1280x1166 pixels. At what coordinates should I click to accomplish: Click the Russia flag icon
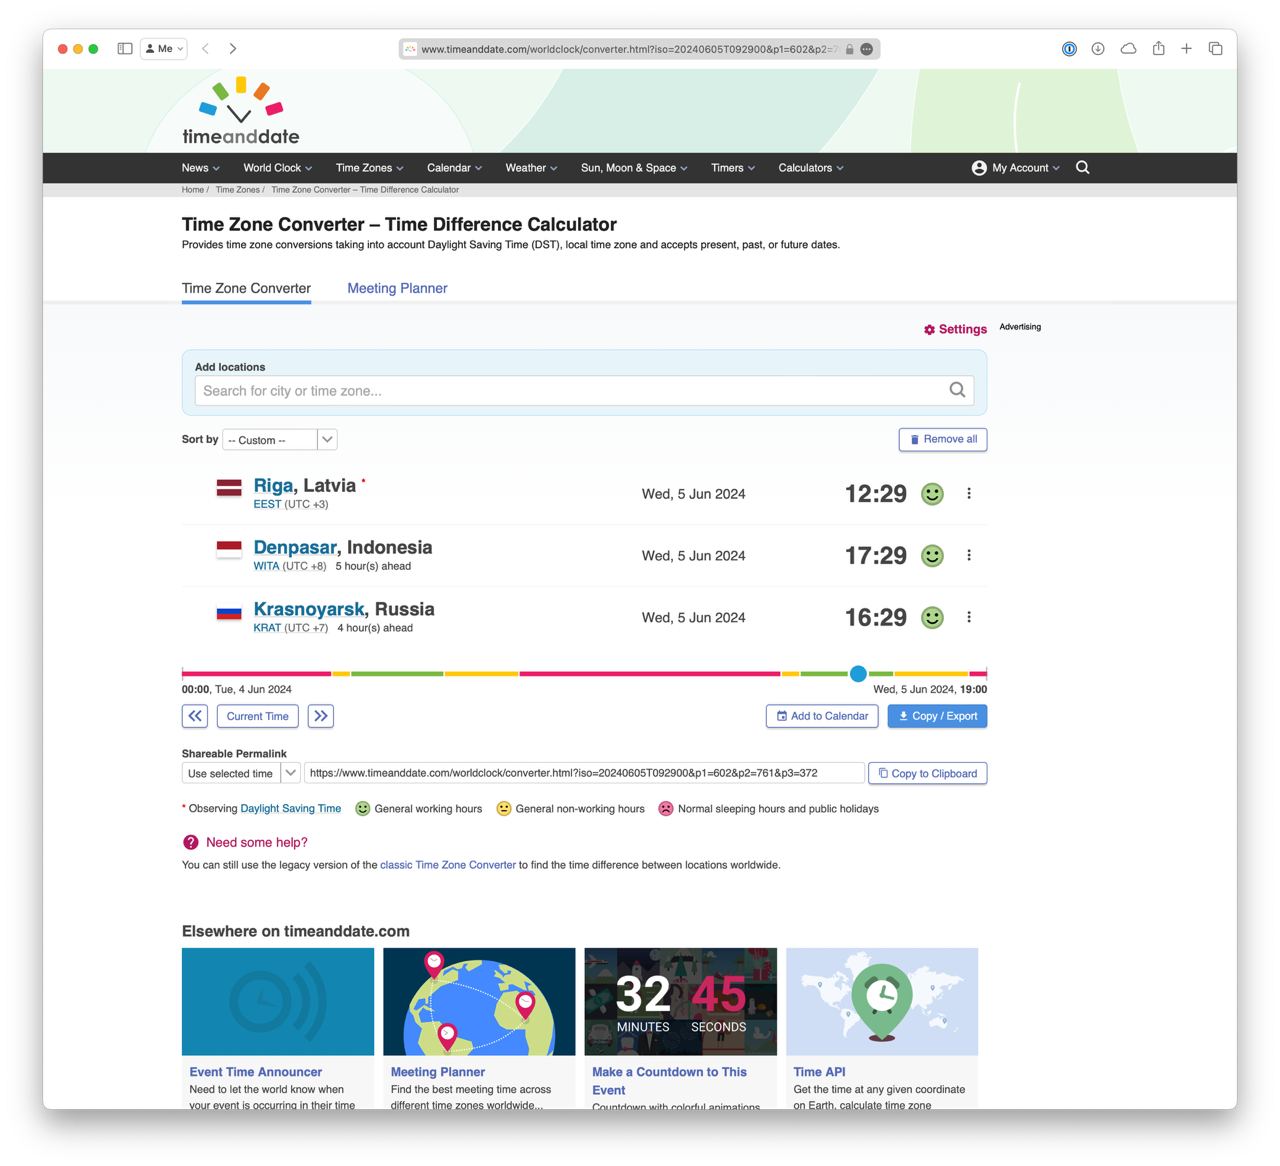tap(229, 612)
